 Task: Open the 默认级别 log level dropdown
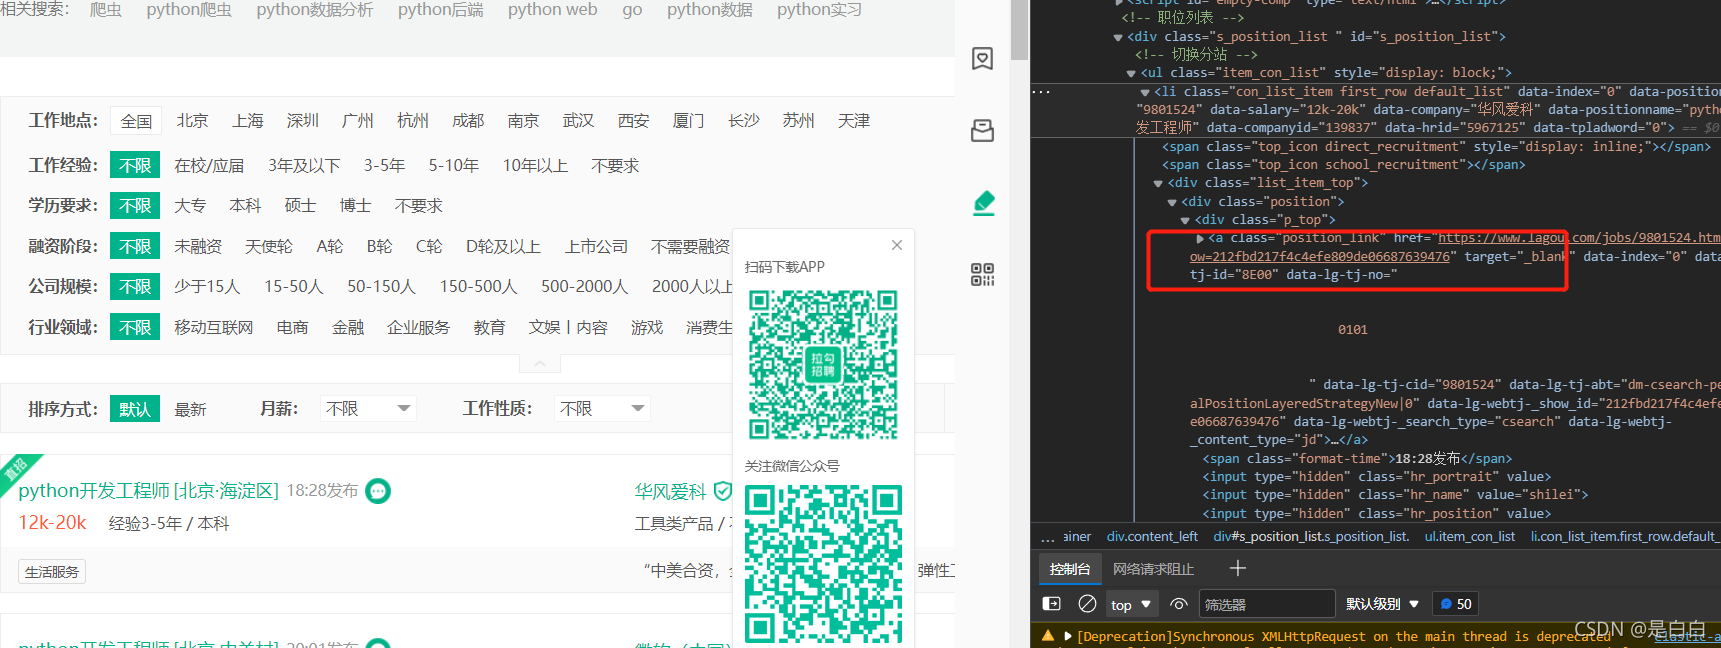pos(1383,604)
